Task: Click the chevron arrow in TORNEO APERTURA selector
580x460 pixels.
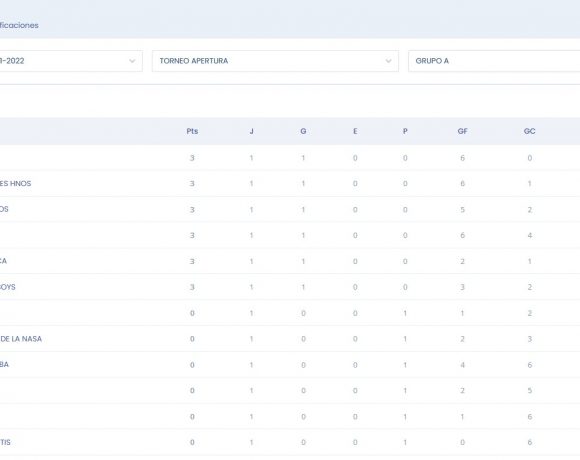Action: (388, 61)
